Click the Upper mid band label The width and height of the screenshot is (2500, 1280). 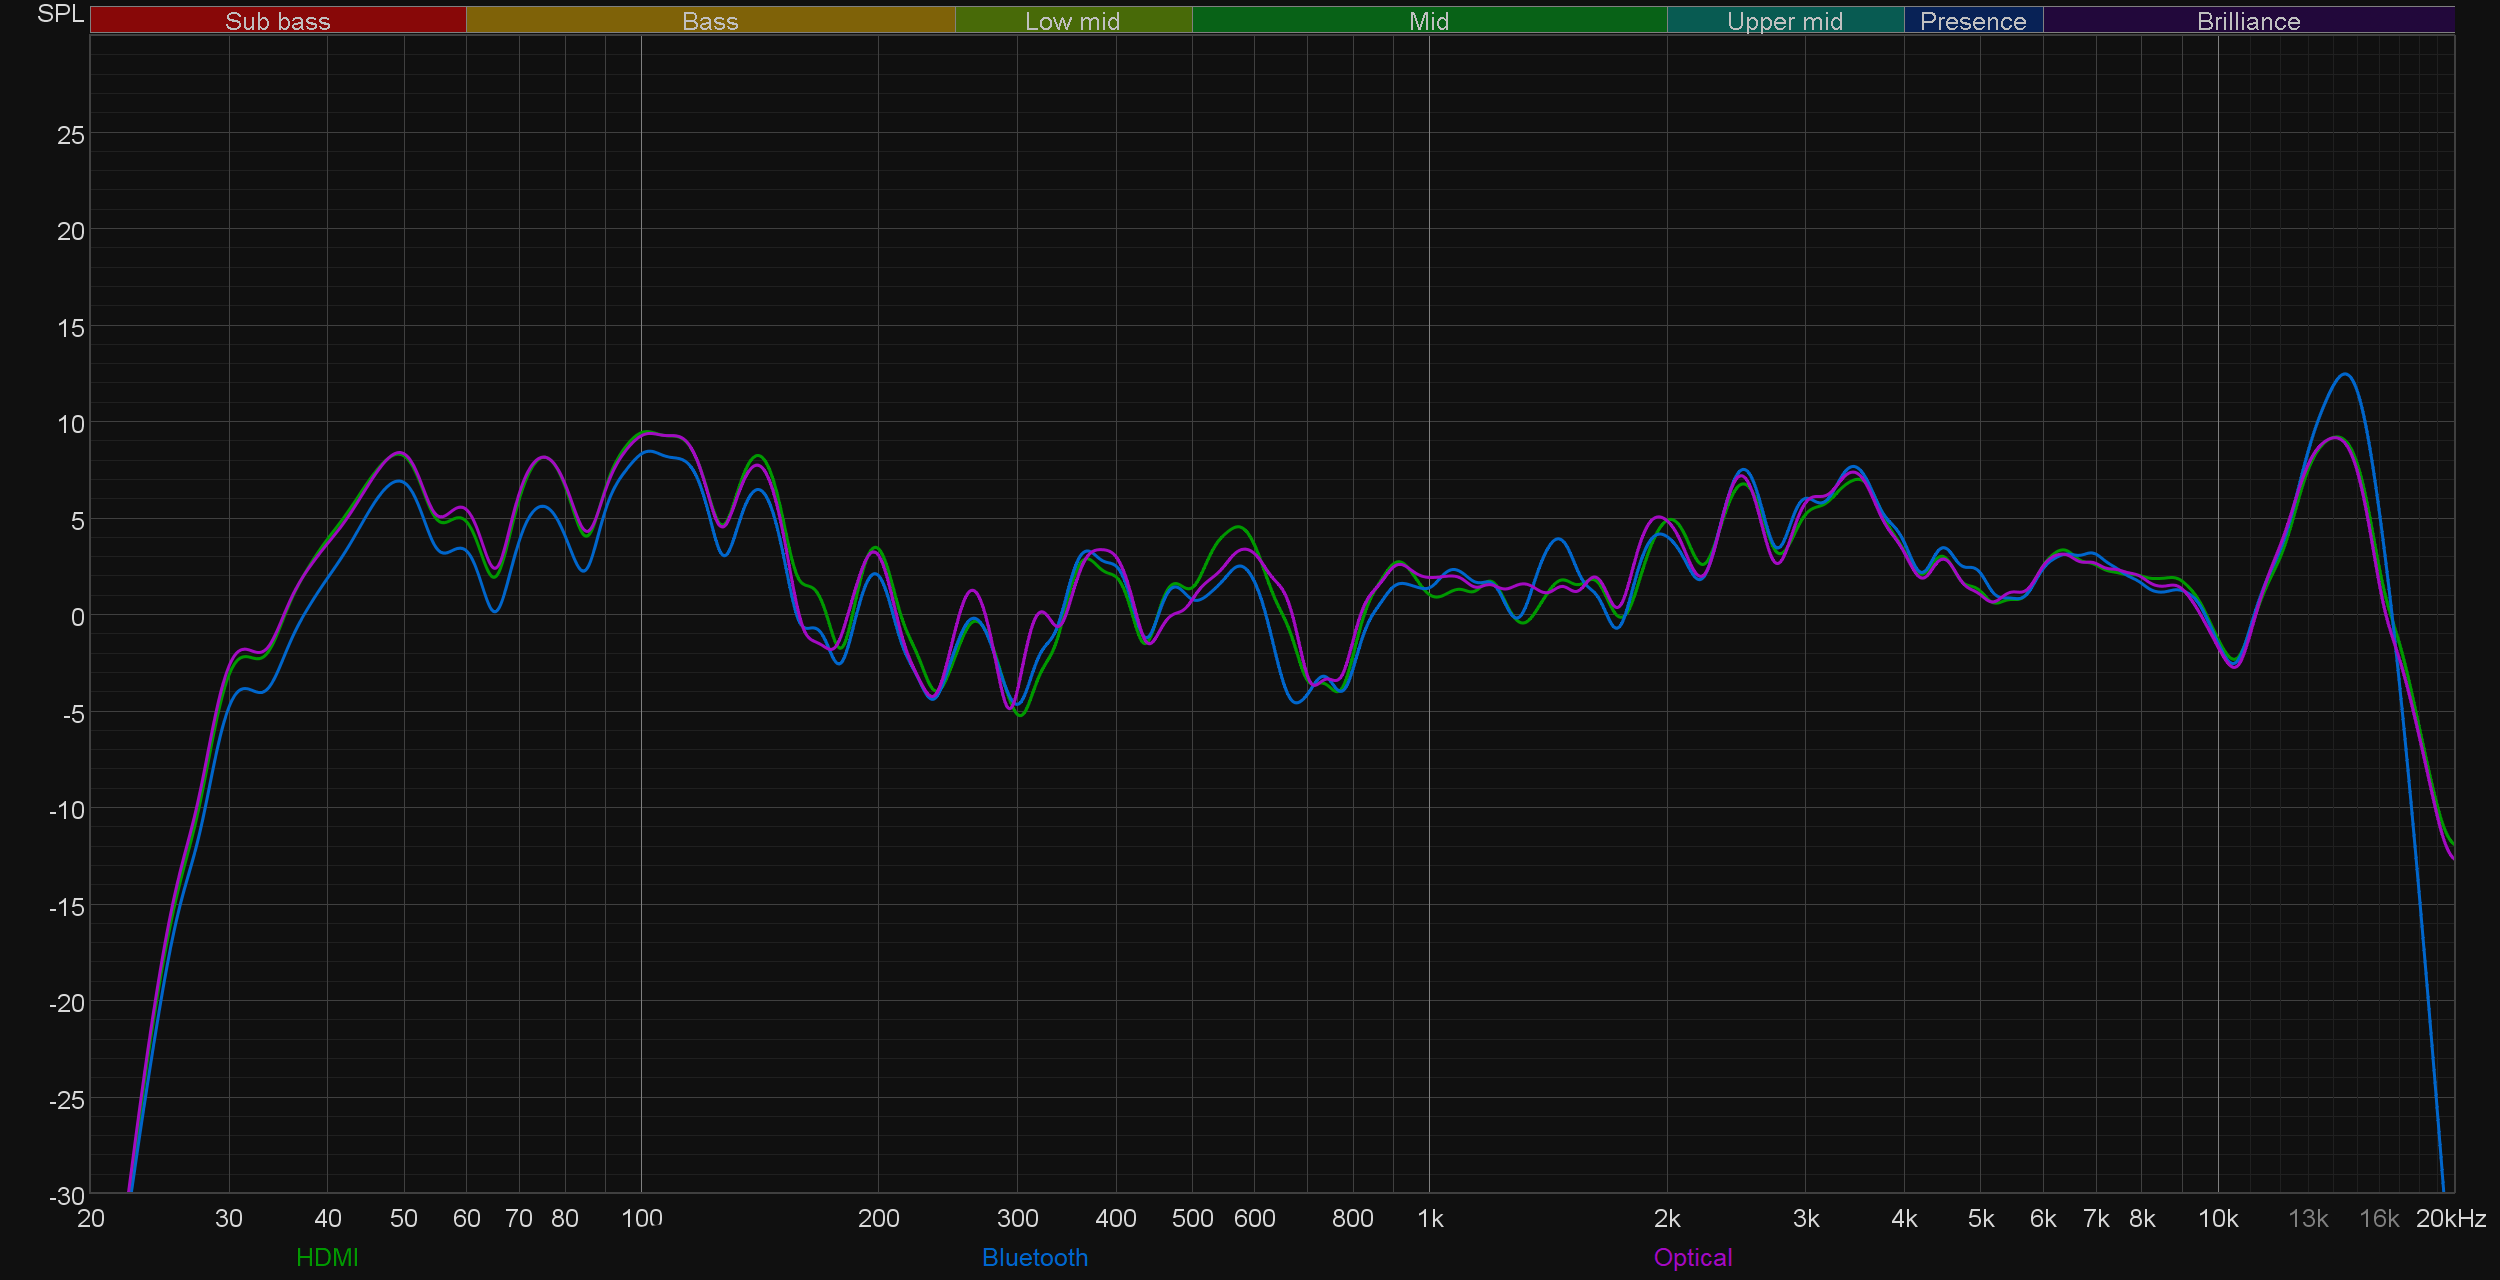1784,21
